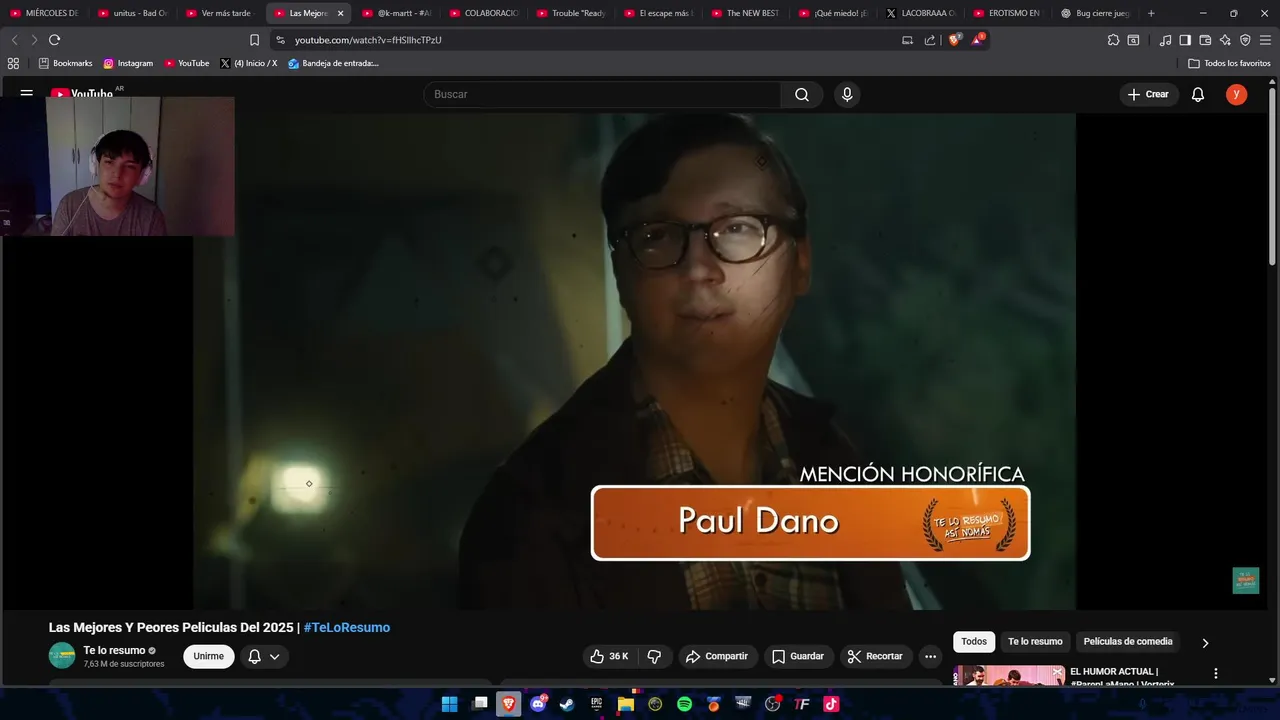Switch to the COLABORACIO tab
The height and width of the screenshot is (720, 1280).
(484, 13)
